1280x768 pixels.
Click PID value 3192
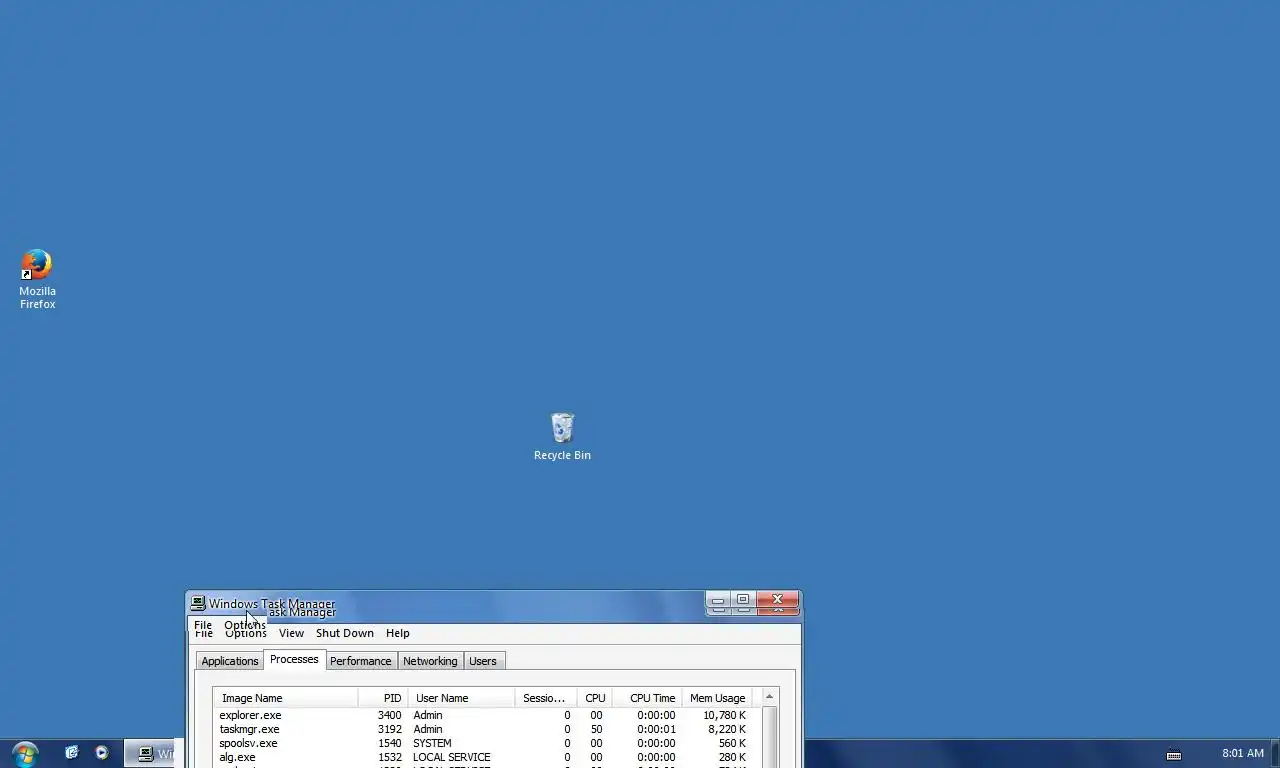pos(389,729)
